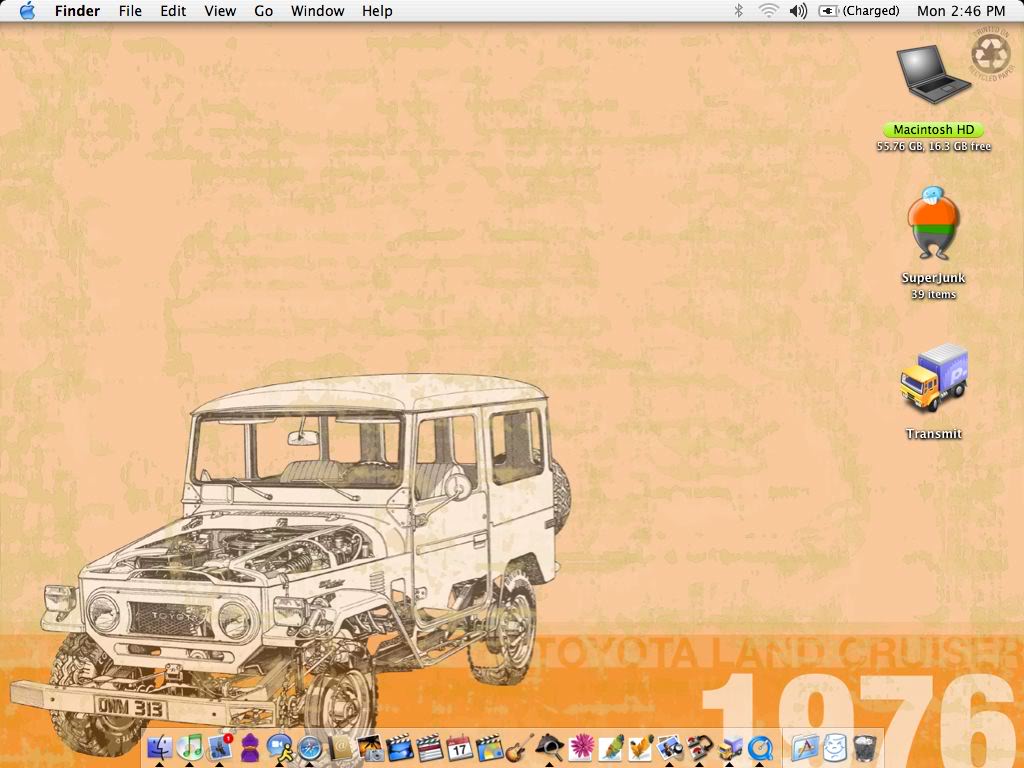This screenshot has width=1024, height=768.
Task: Open the volume control in menu bar
Action: pos(798,10)
